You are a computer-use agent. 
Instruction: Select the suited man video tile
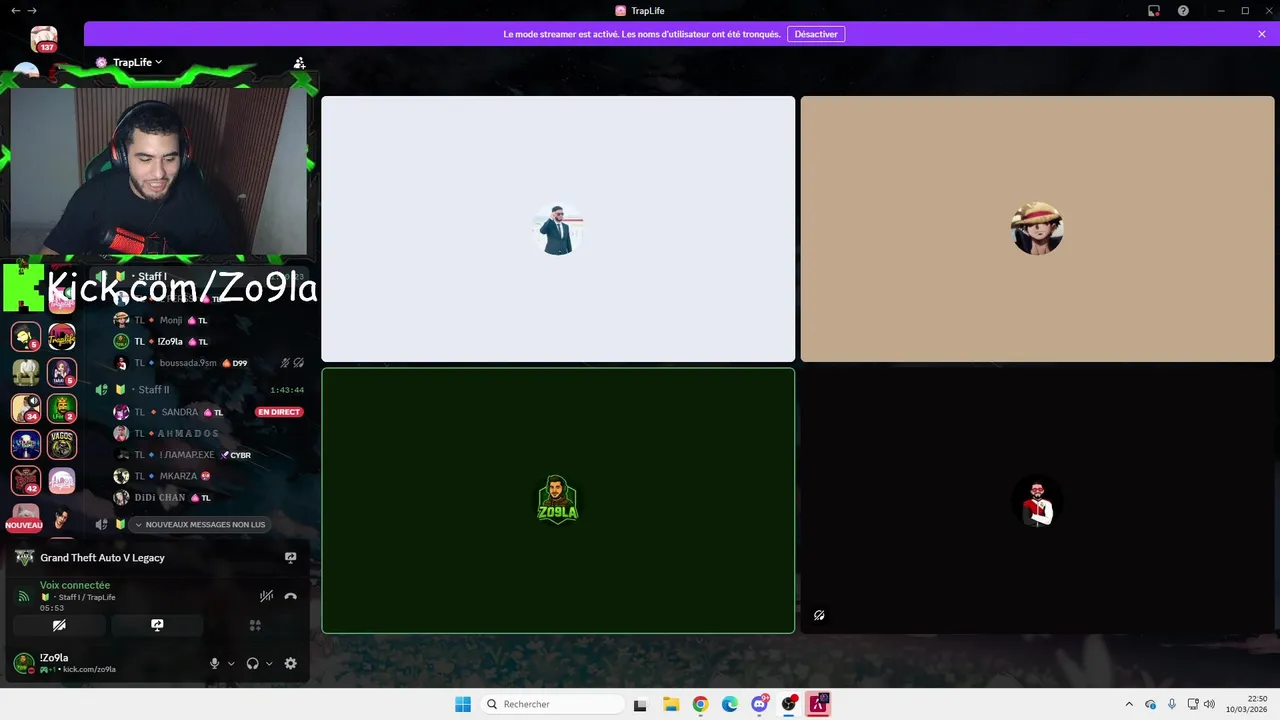(x=558, y=229)
